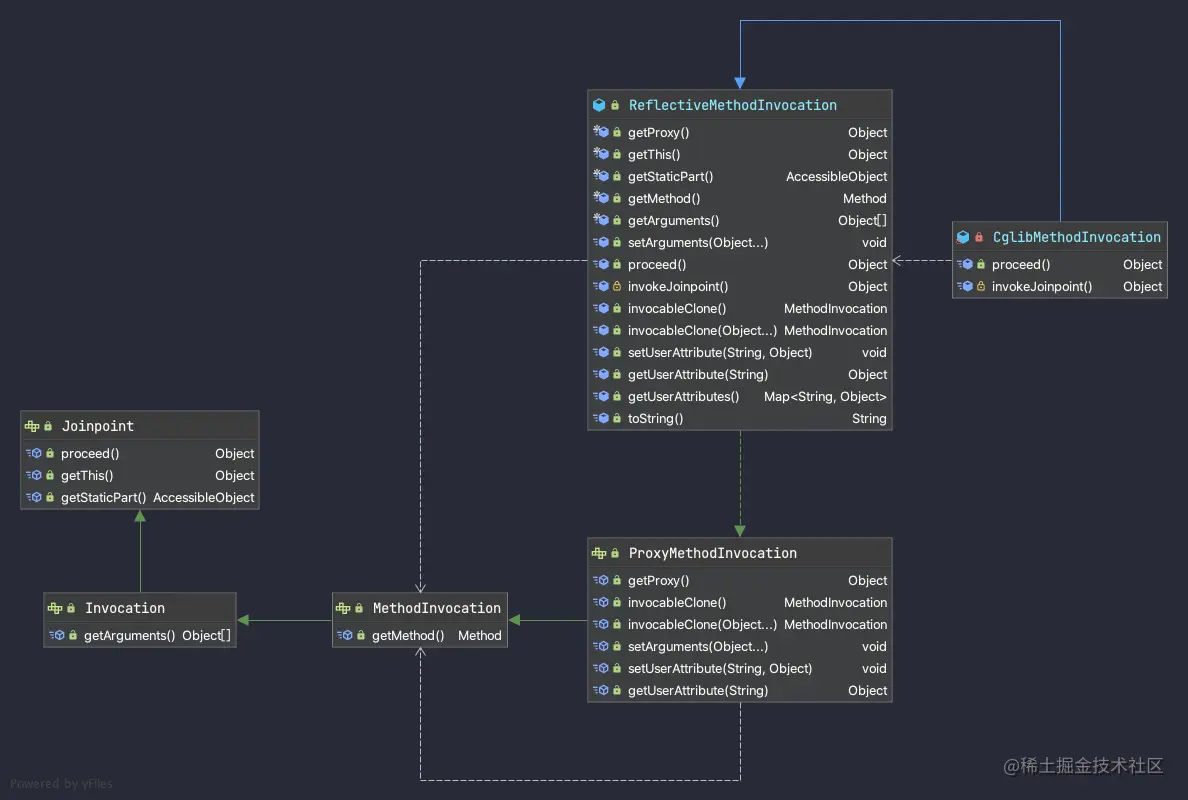
Task: Click invocableClone(Object...) in ReflectiveMethodInvocation
Action: pos(702,330)
